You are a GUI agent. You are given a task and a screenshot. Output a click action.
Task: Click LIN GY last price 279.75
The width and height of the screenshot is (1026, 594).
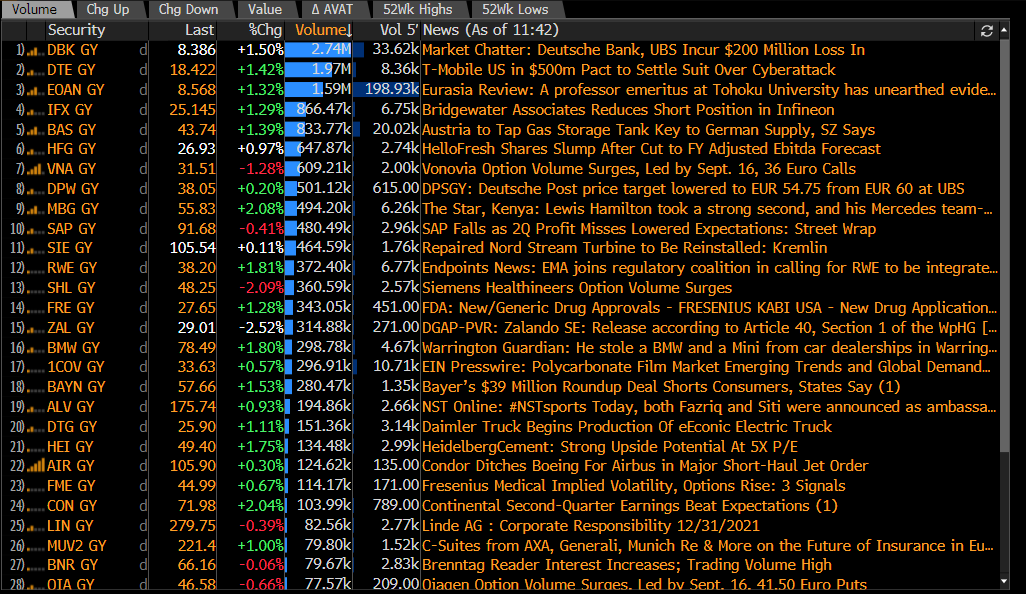[192, 526]
